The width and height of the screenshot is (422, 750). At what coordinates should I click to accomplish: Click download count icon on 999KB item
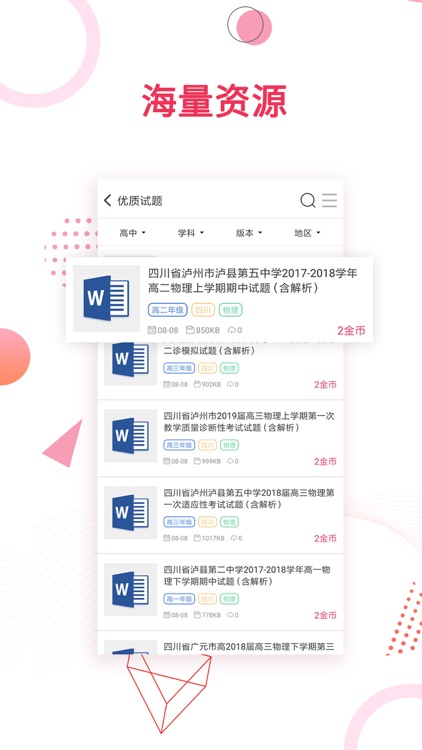pyautogui.click(x=230, y=461)
